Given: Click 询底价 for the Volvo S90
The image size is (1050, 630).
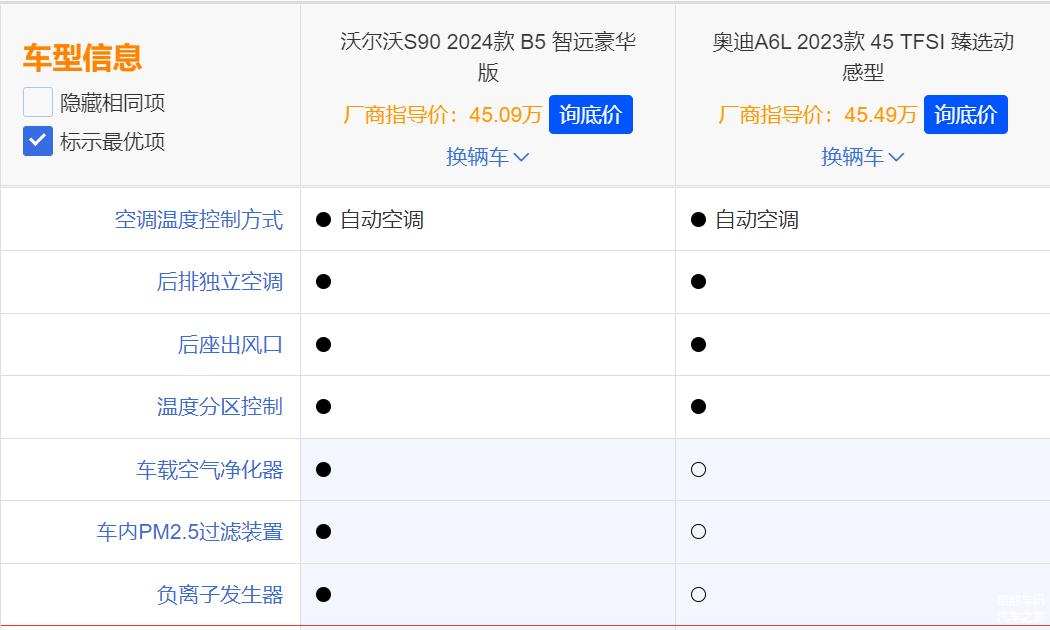Looking at the screenshot, I should 590,115.
